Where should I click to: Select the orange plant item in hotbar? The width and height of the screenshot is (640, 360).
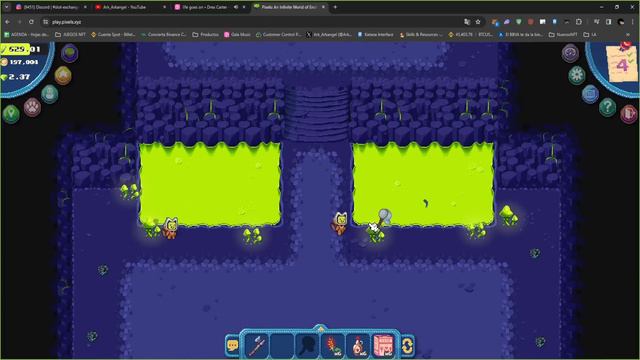click(x=333, y=345)
